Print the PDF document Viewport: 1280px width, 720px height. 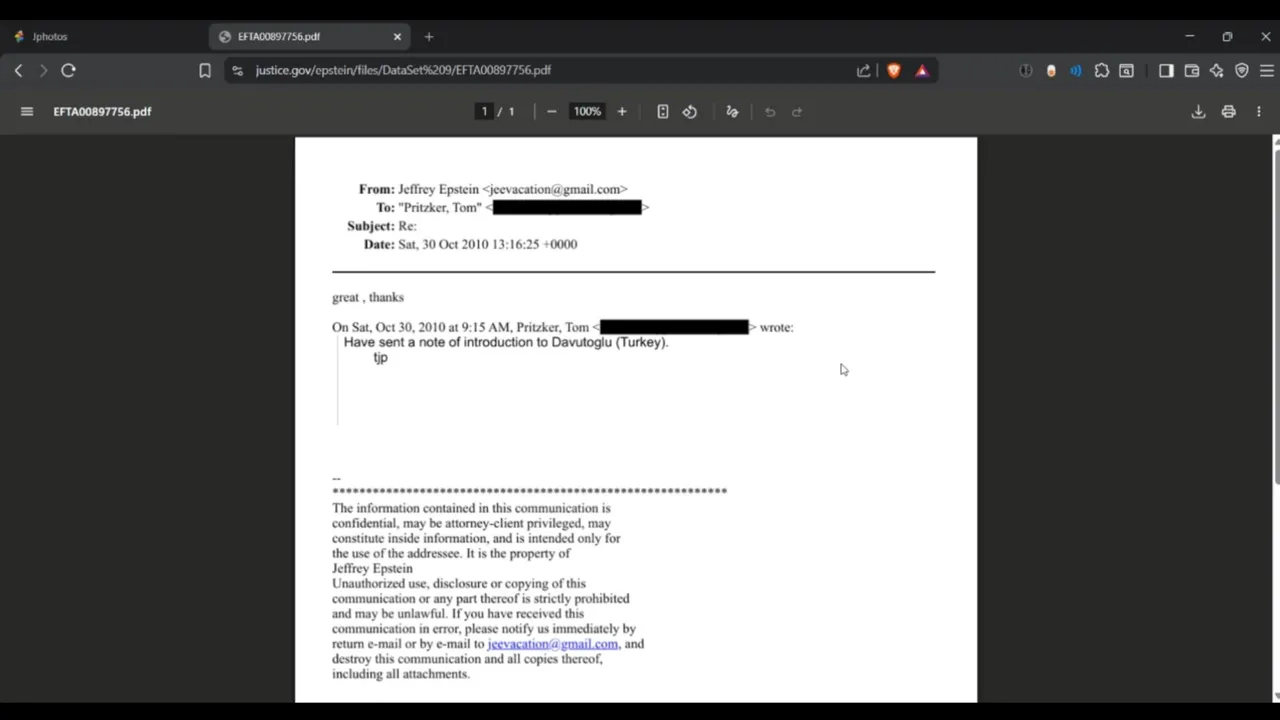(x=1228, y=111)
